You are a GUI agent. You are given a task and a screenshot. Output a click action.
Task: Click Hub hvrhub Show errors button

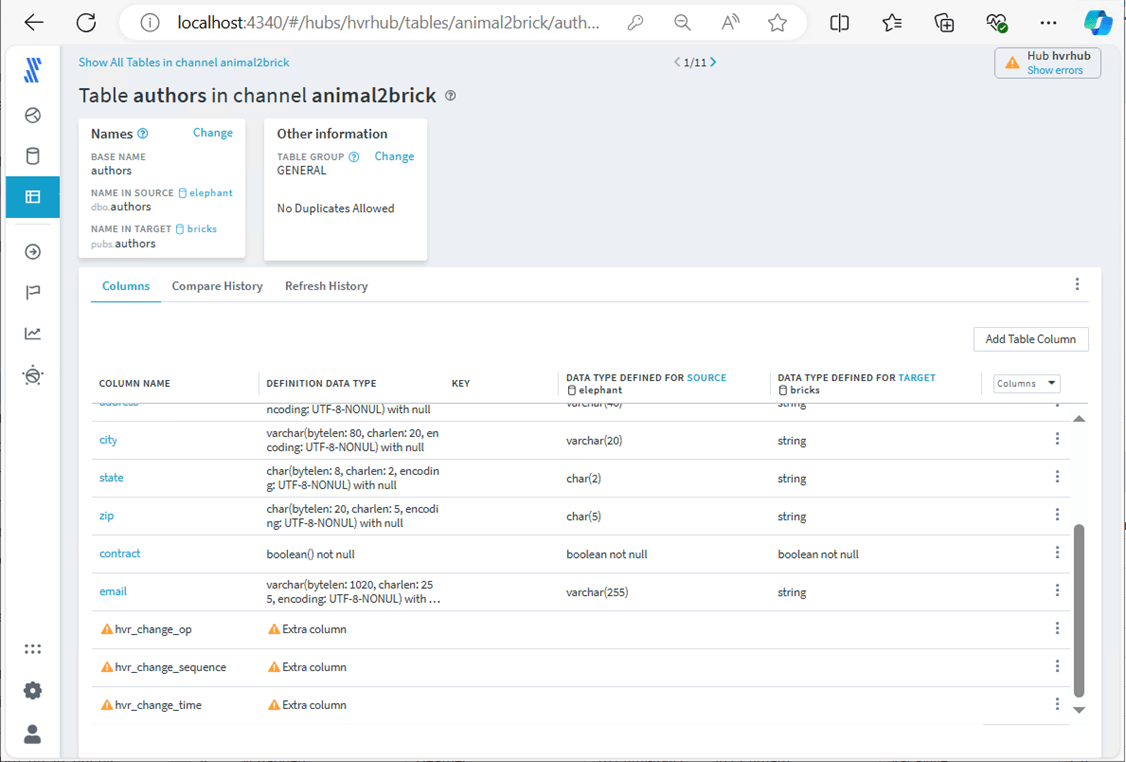coord(1048,63)
